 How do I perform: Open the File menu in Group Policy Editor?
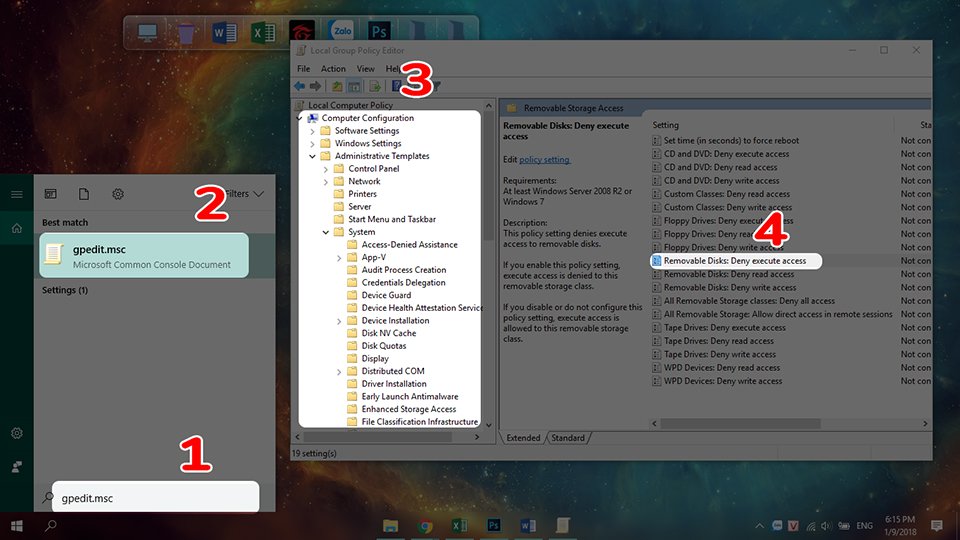[304, 69]
